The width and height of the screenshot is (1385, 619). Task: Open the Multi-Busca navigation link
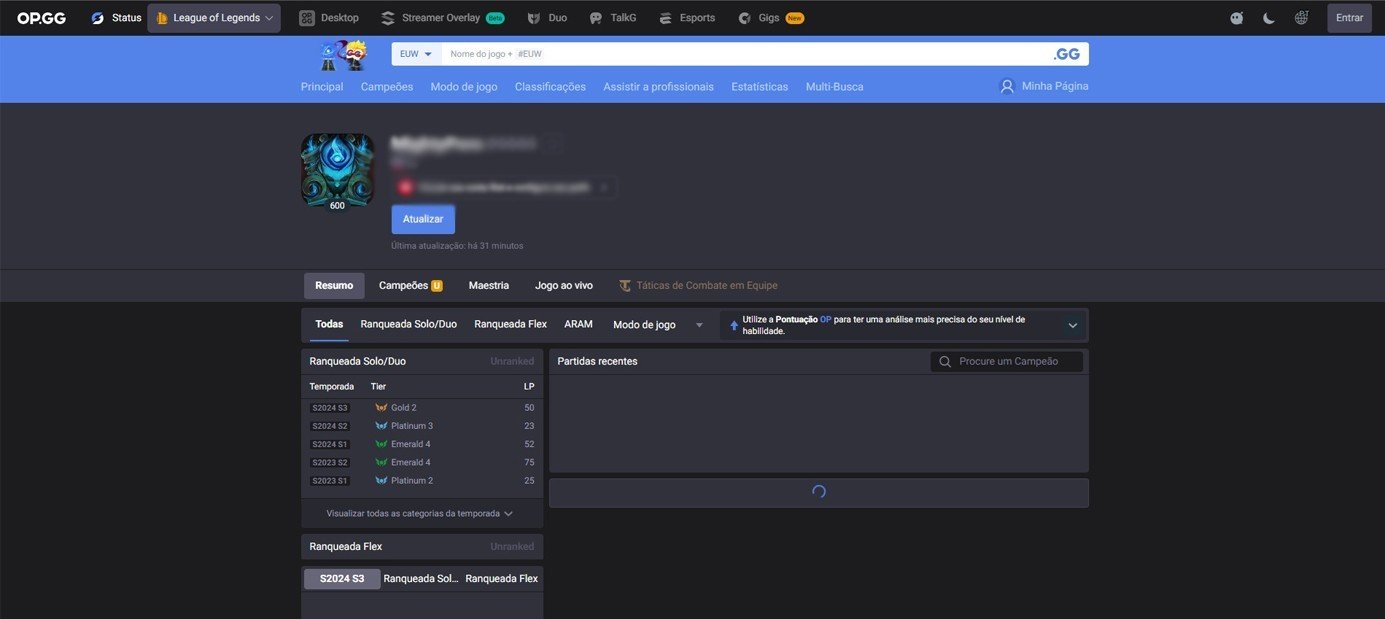pos(835,87)
